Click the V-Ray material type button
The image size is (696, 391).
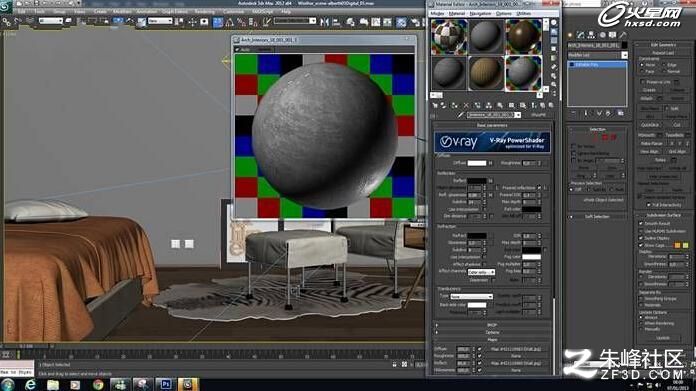[538, 115]
